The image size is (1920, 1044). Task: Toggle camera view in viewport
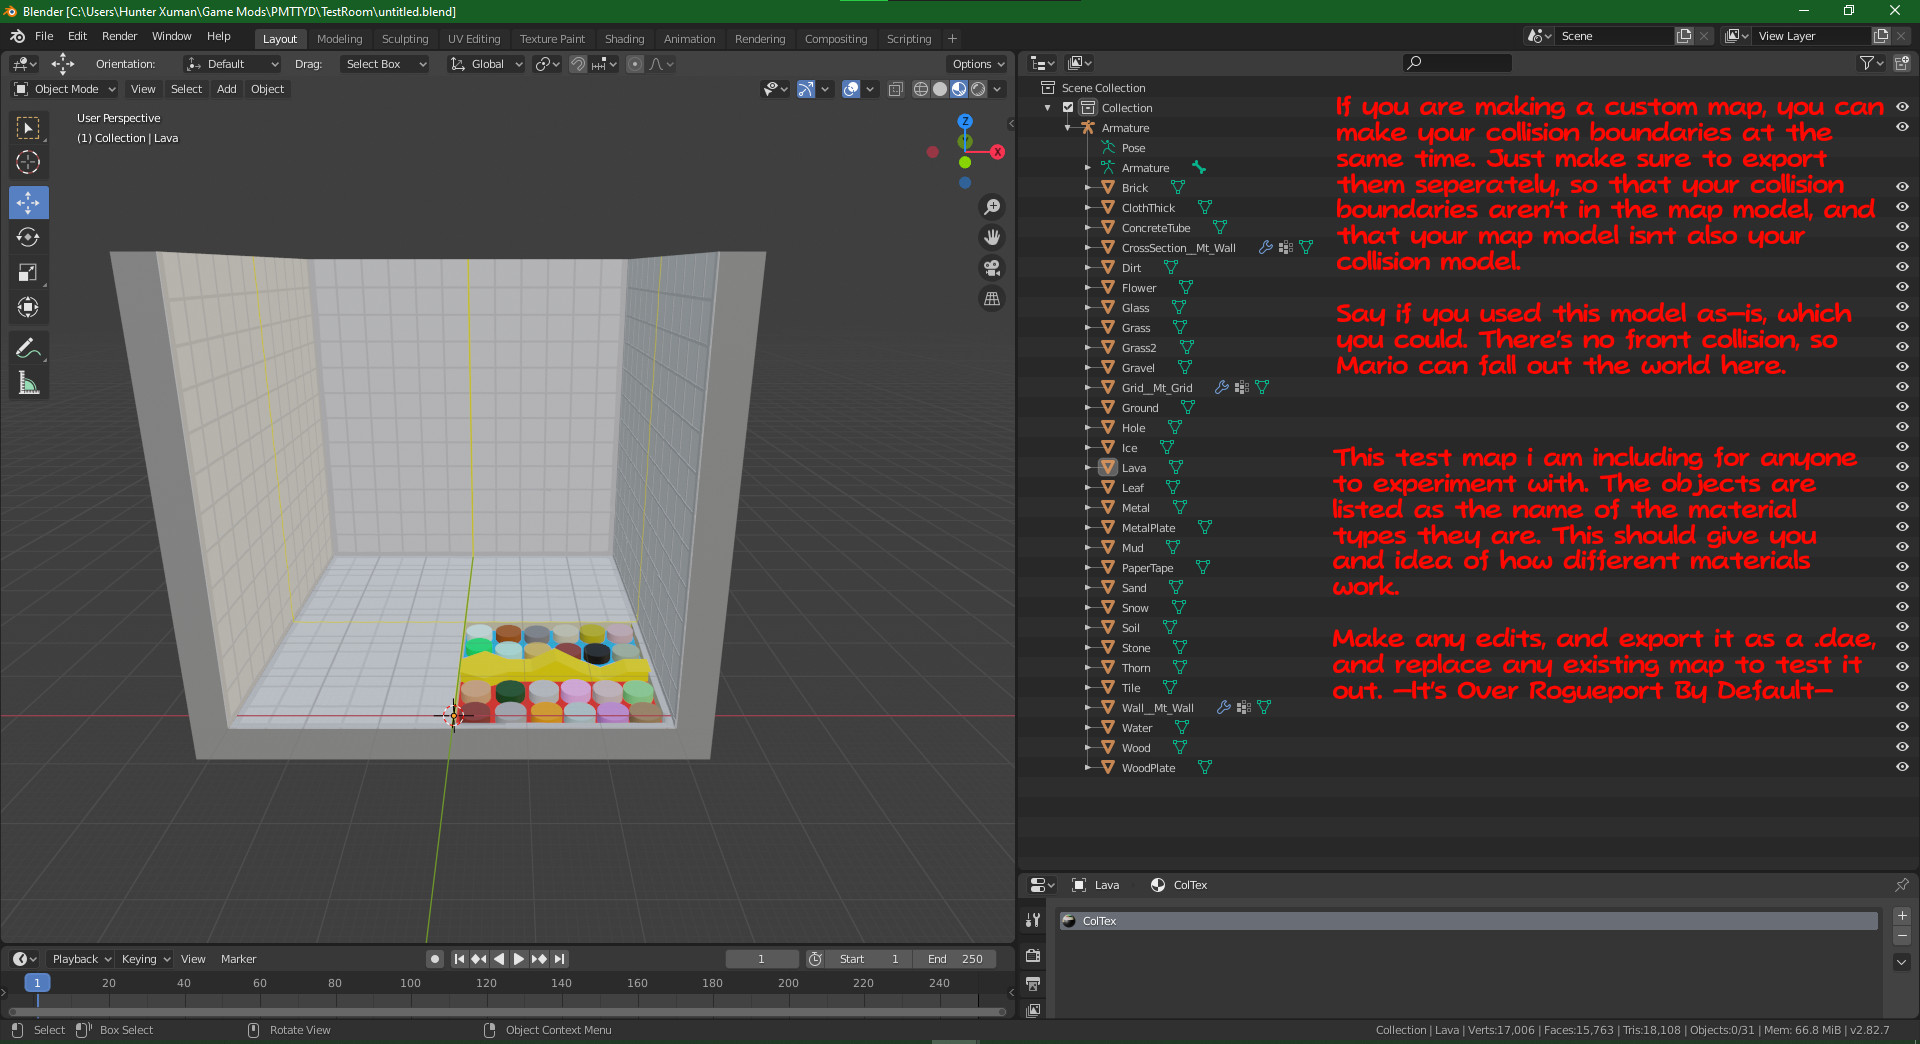992,268
